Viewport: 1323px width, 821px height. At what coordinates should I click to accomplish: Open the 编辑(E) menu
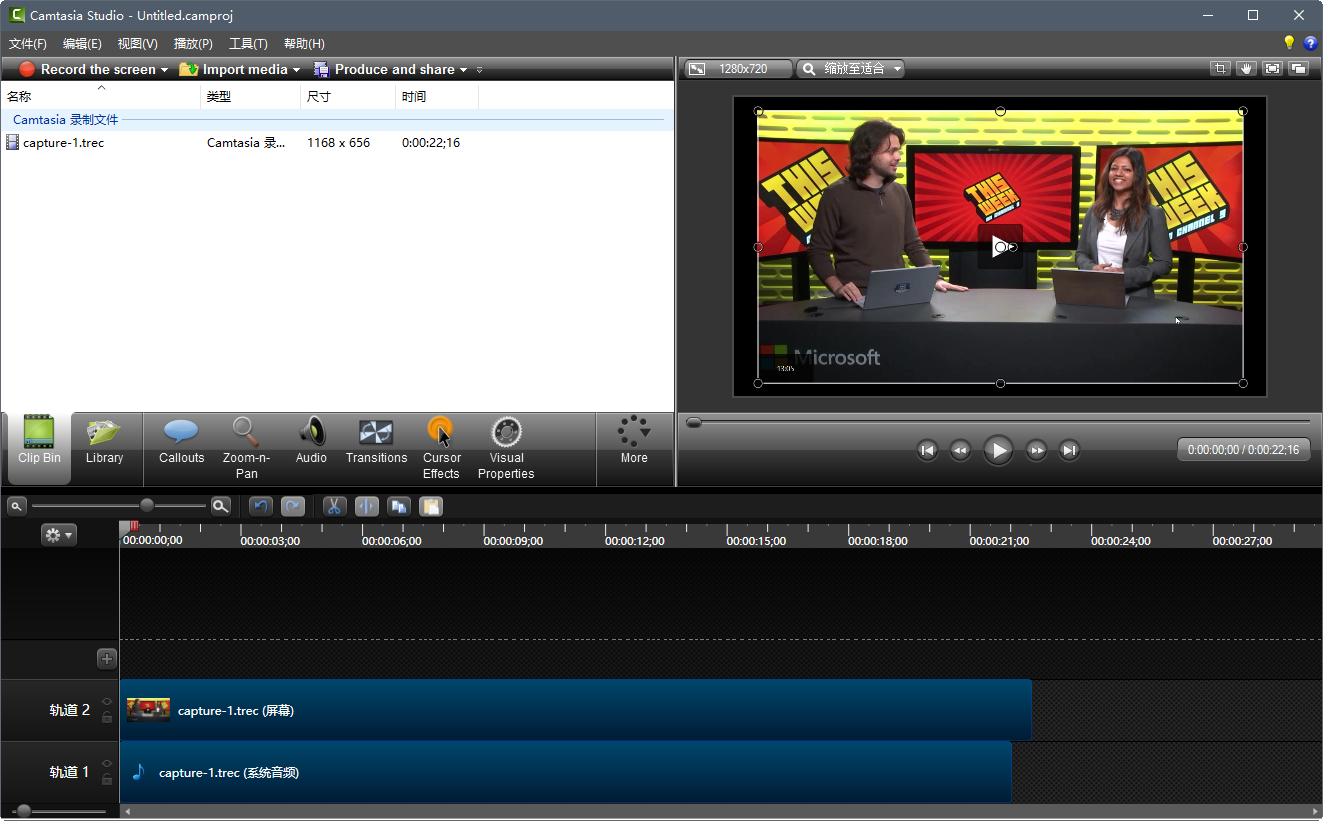(82, 44)
